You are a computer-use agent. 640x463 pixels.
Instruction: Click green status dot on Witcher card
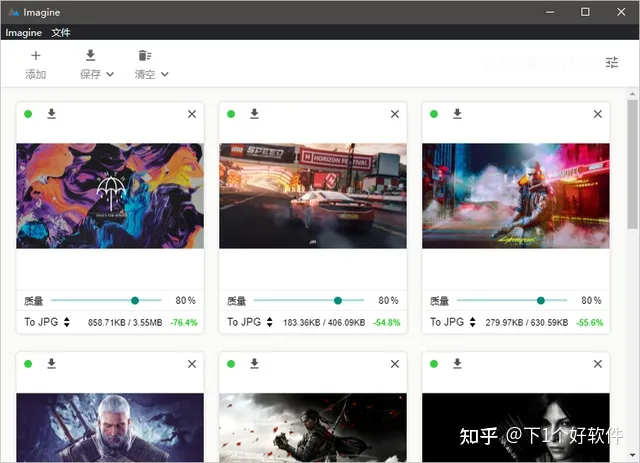pos(28,364)
